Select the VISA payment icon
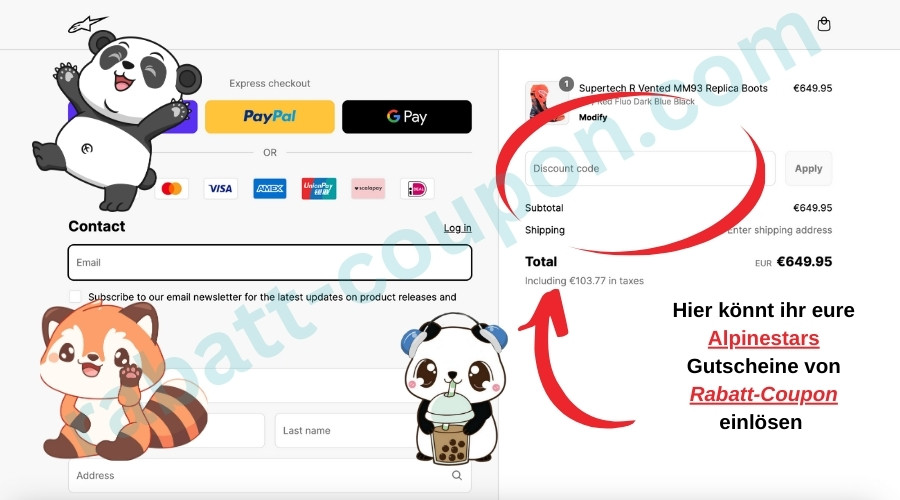The width and height of the screenshot is (900, 500). pos(220,188)
